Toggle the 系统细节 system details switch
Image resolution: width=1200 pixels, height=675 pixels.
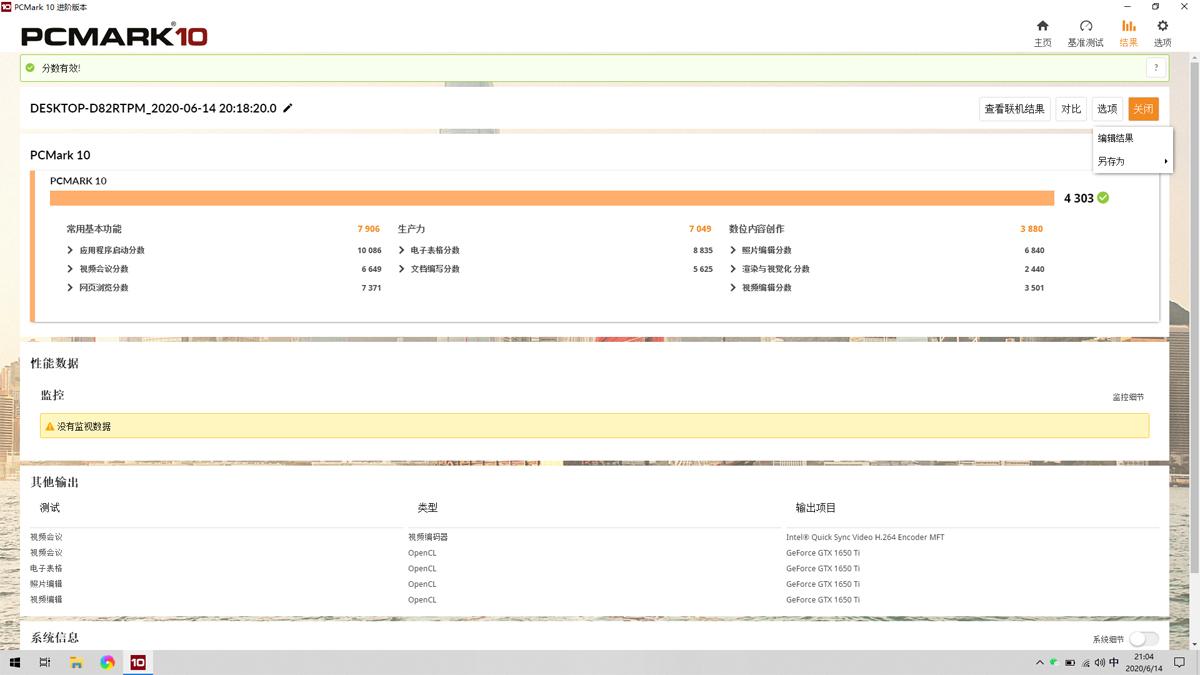pos(1144,639)
